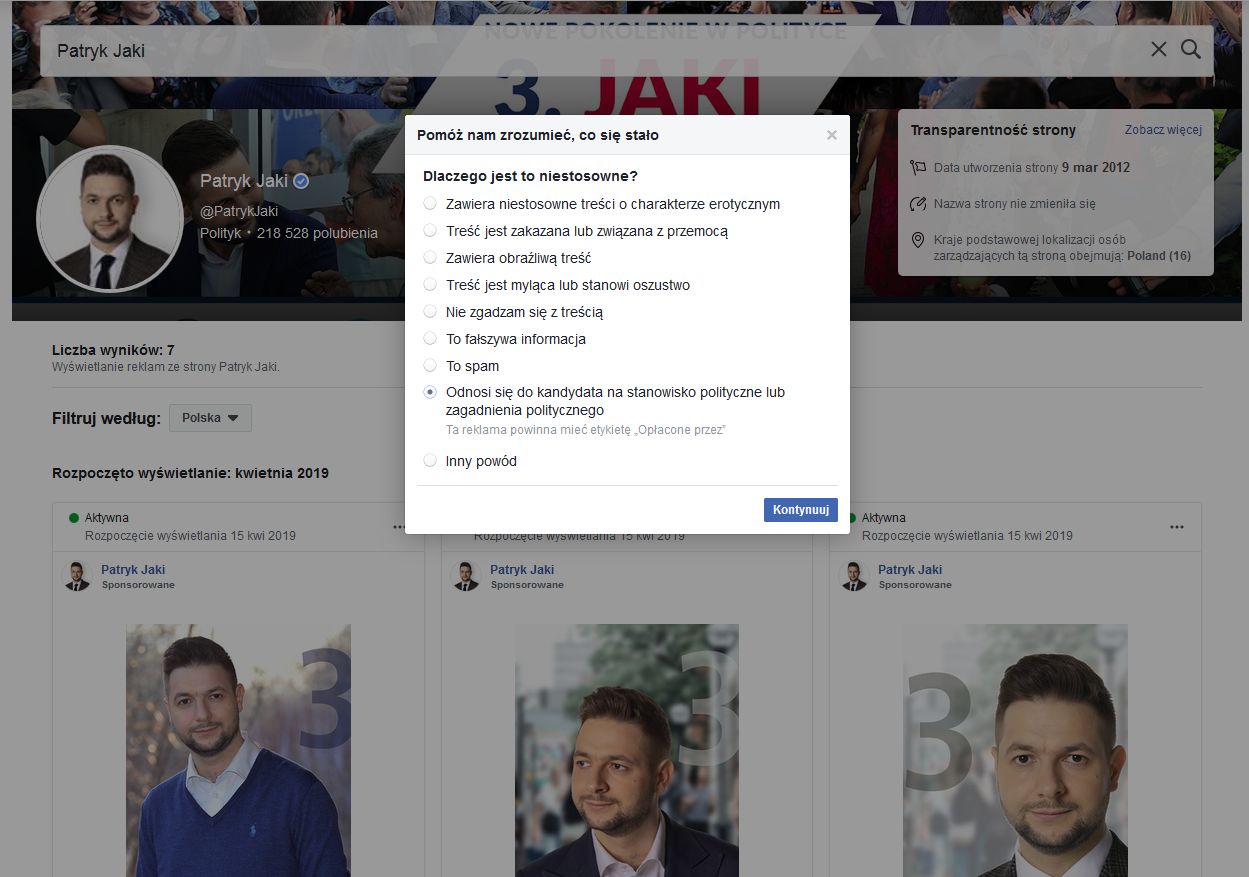Select the 'Inny powód' radio button
The height and width of the screenshot is (877, 1249).
[x=430, y=461]
